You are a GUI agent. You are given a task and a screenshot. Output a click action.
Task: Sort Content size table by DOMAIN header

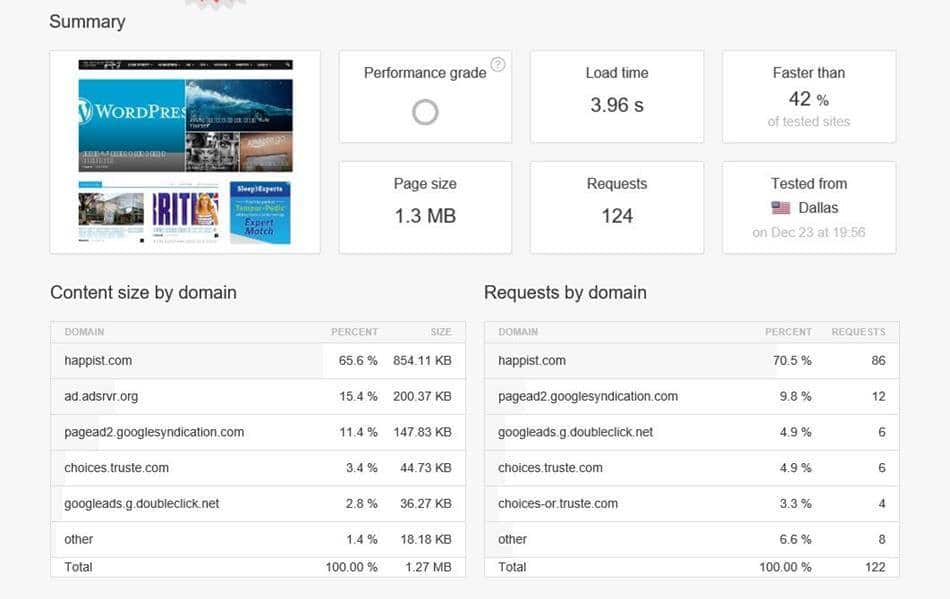pyautogui.click(x=85, y=332)
